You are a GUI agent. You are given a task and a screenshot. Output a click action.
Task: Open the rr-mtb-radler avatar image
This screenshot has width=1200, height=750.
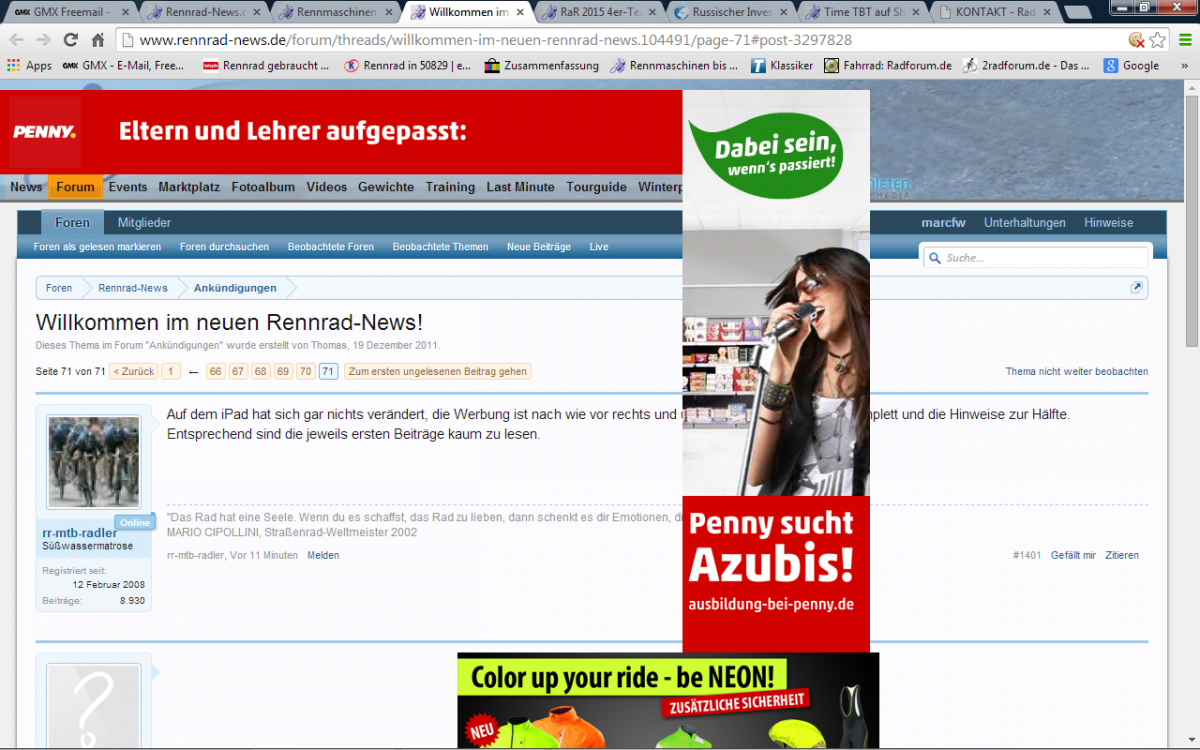pos(94,463)
